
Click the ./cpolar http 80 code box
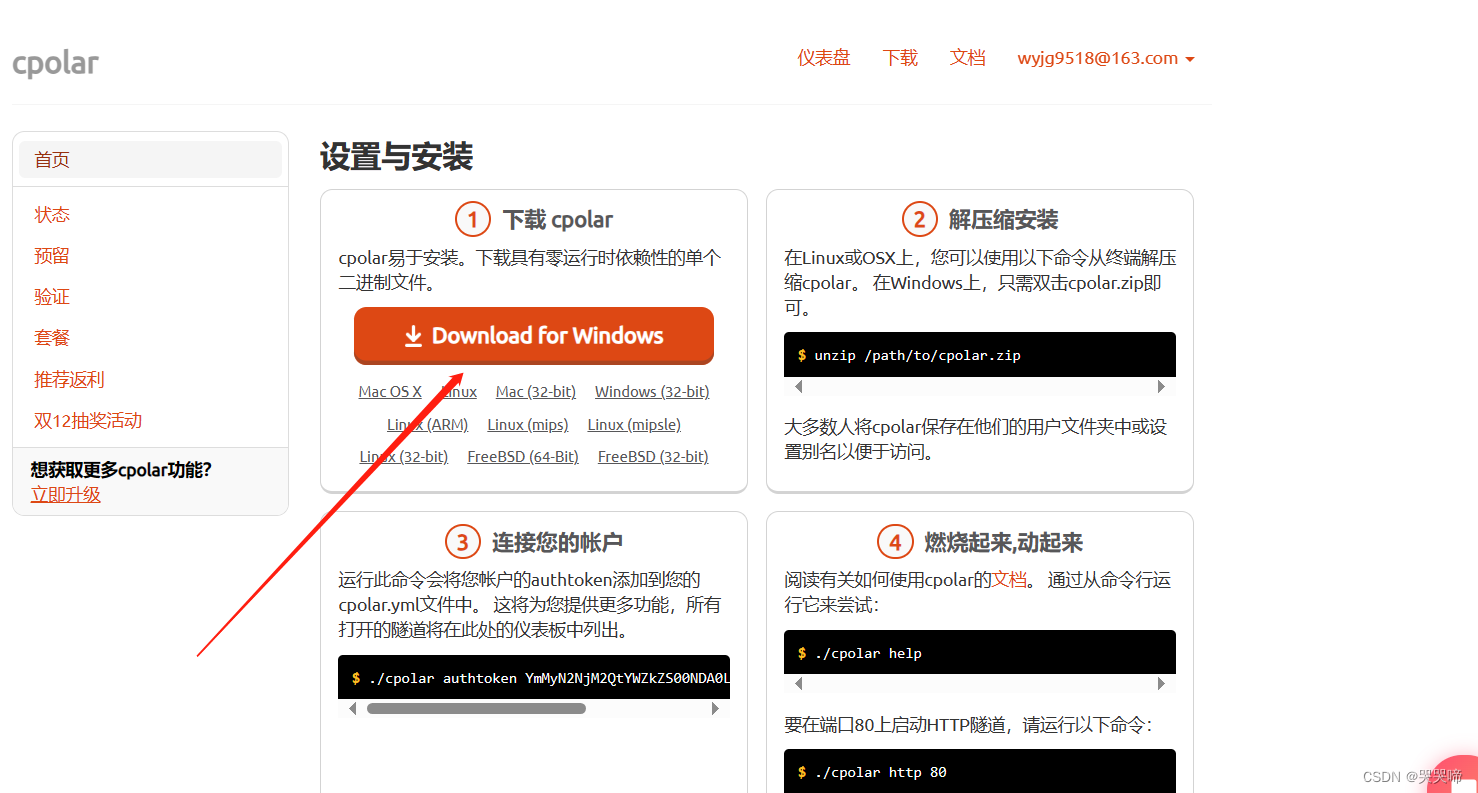(x=980, y=771)
